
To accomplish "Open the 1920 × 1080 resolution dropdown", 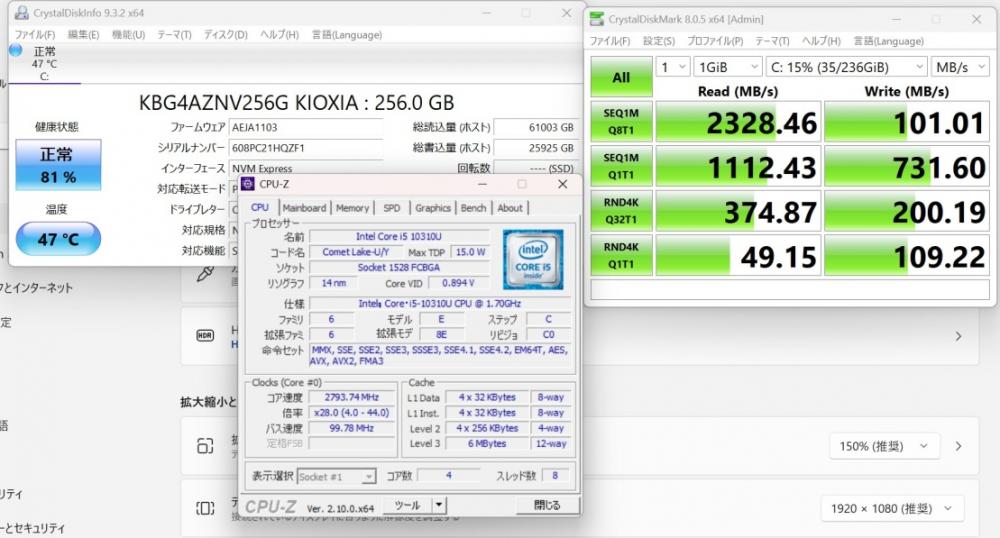I will 892,509.
